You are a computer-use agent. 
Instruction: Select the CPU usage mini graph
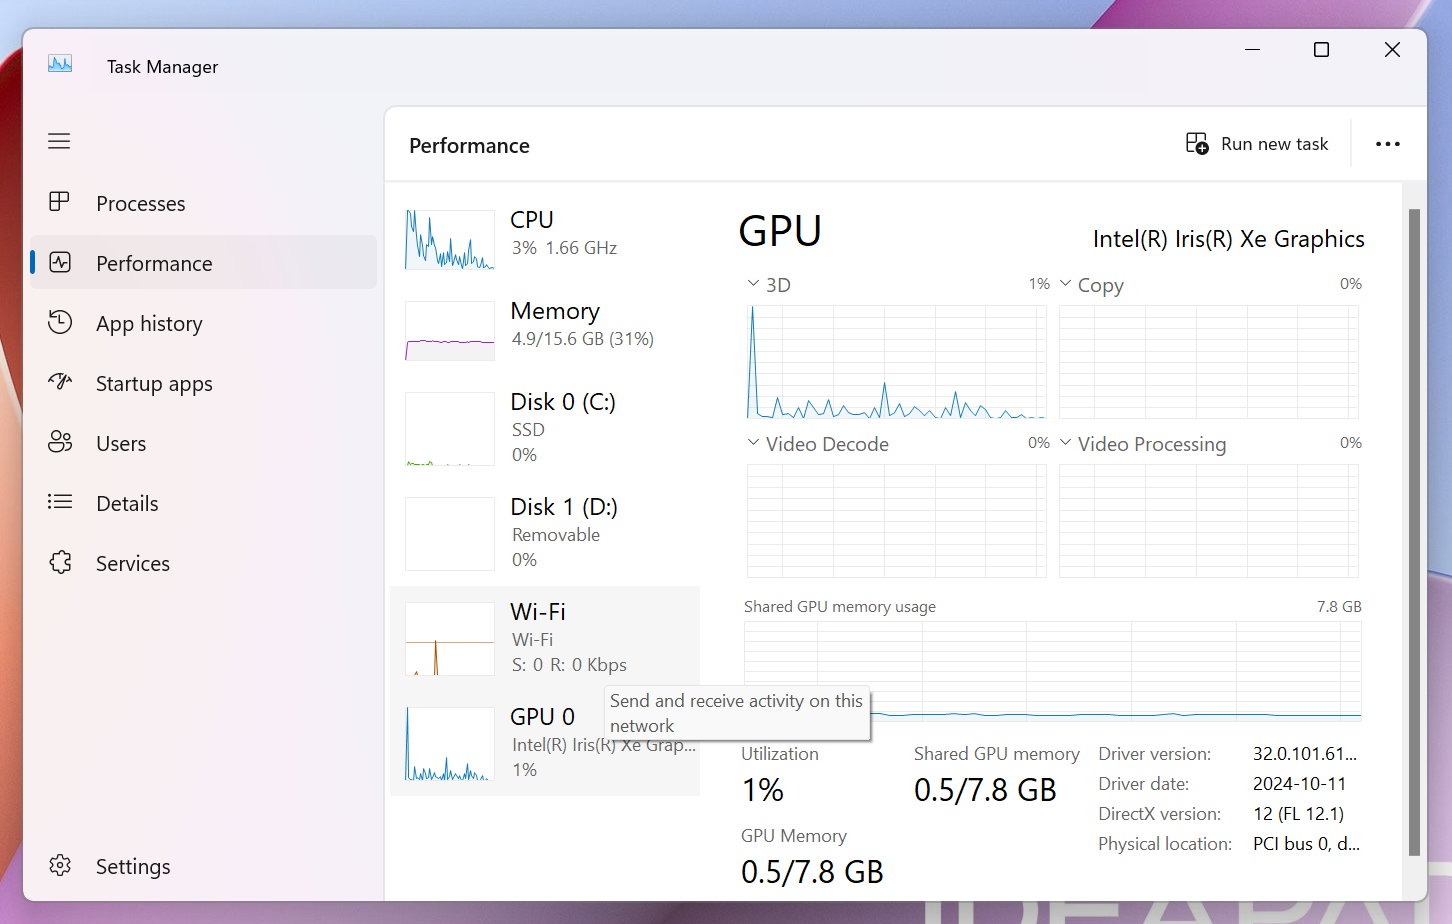coord(450,240)
